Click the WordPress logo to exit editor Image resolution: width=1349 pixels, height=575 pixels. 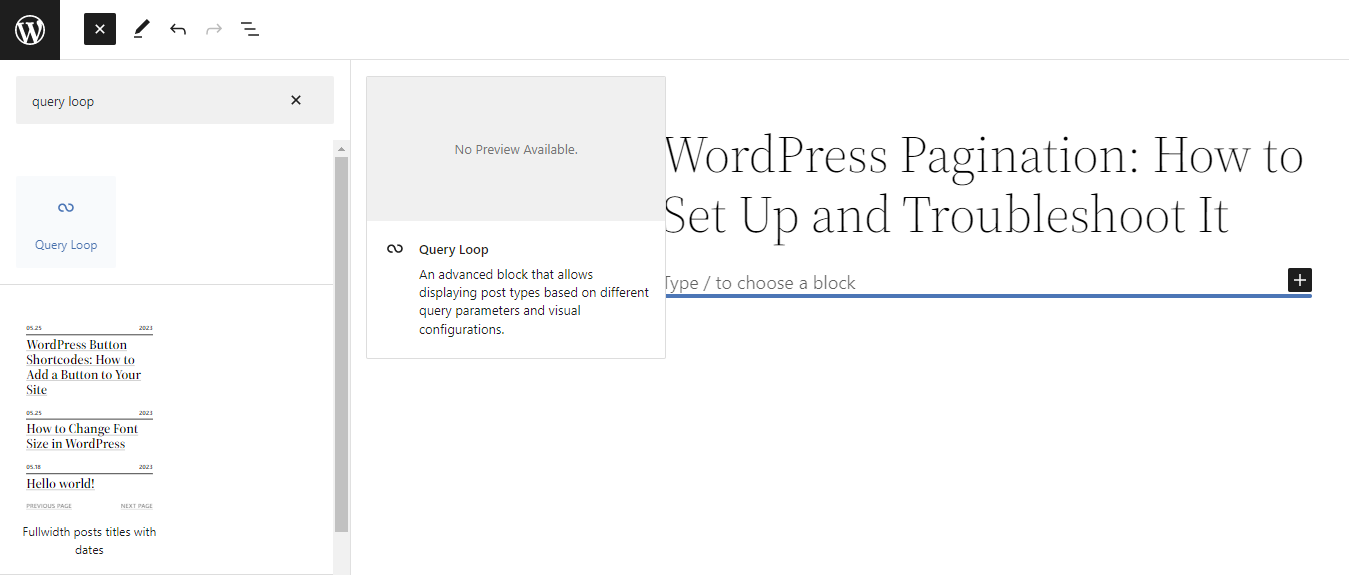point(30,30)
